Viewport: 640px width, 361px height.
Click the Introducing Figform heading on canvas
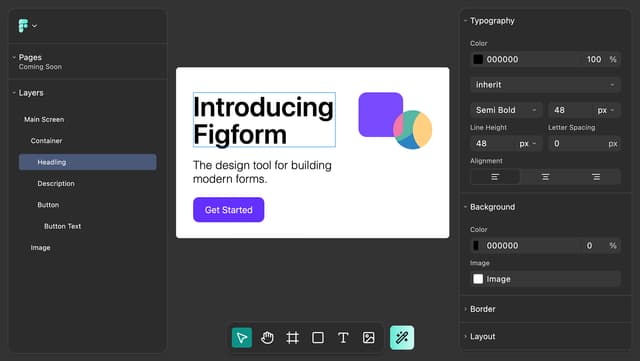[264, 120]
